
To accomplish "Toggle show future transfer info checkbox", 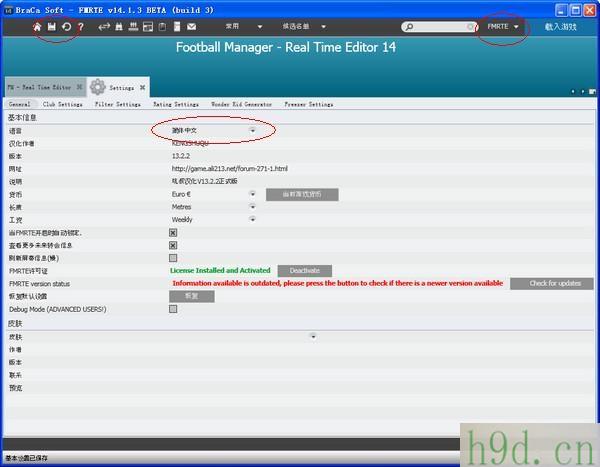I will [173, 245].
